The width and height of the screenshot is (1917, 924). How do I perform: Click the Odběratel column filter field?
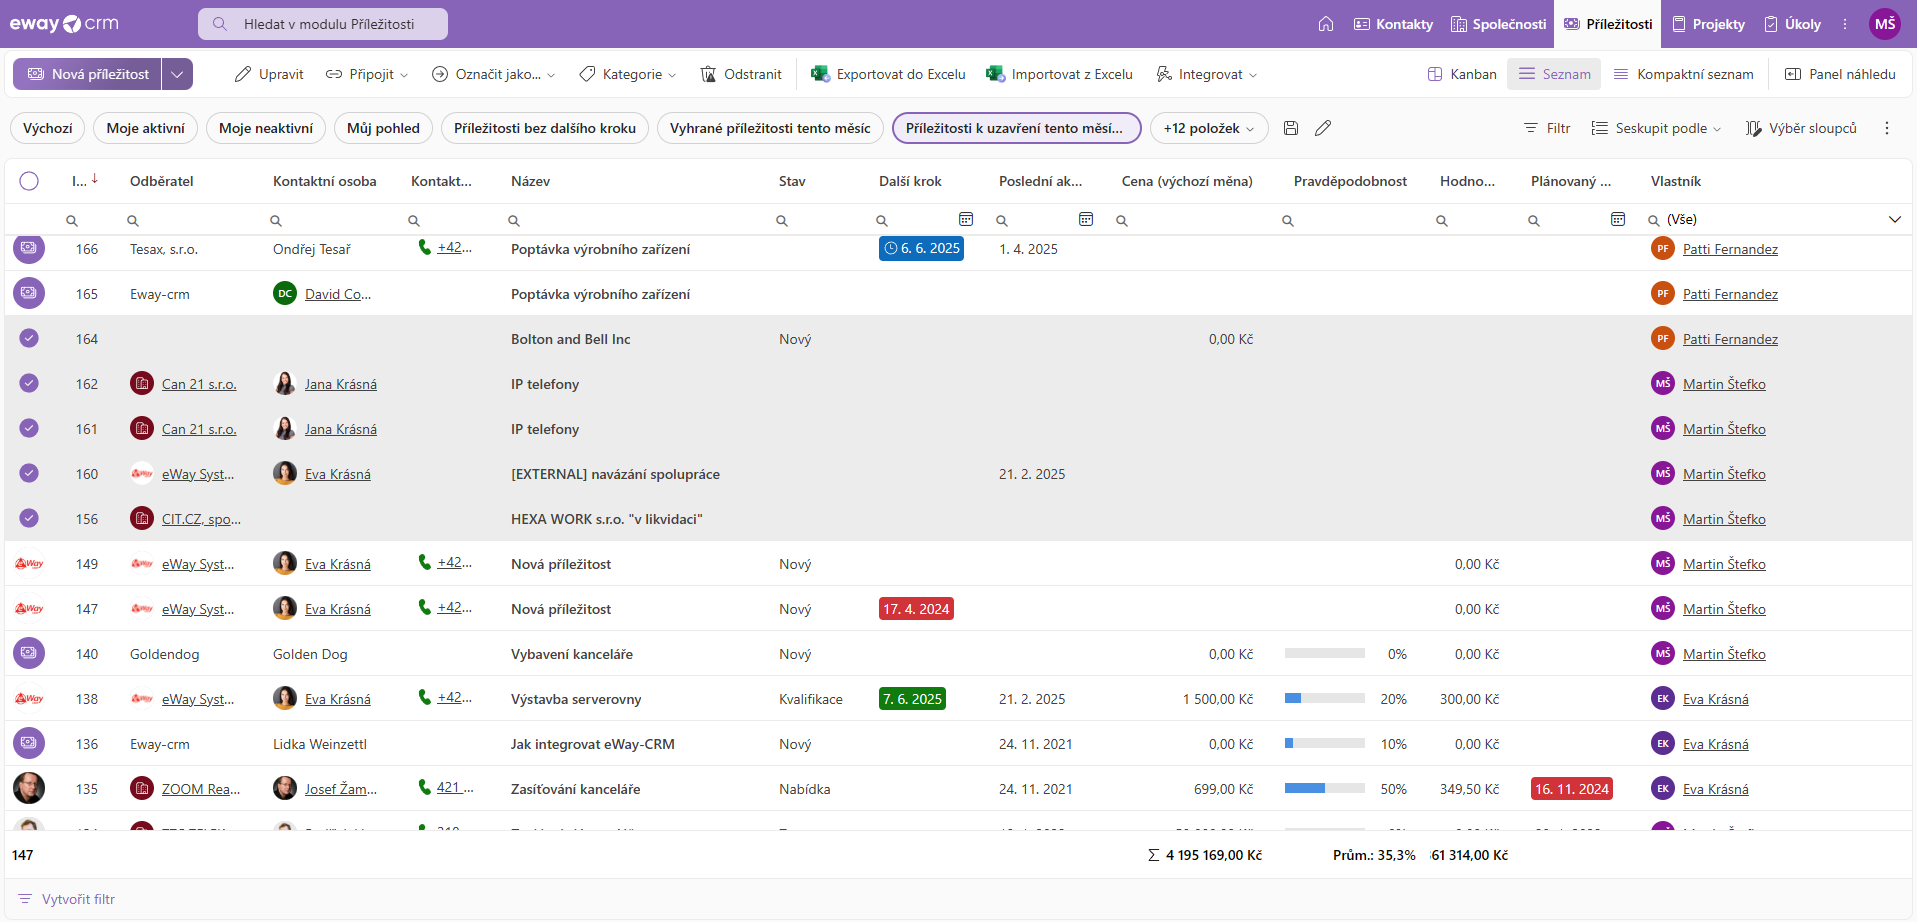click(192, 220)
